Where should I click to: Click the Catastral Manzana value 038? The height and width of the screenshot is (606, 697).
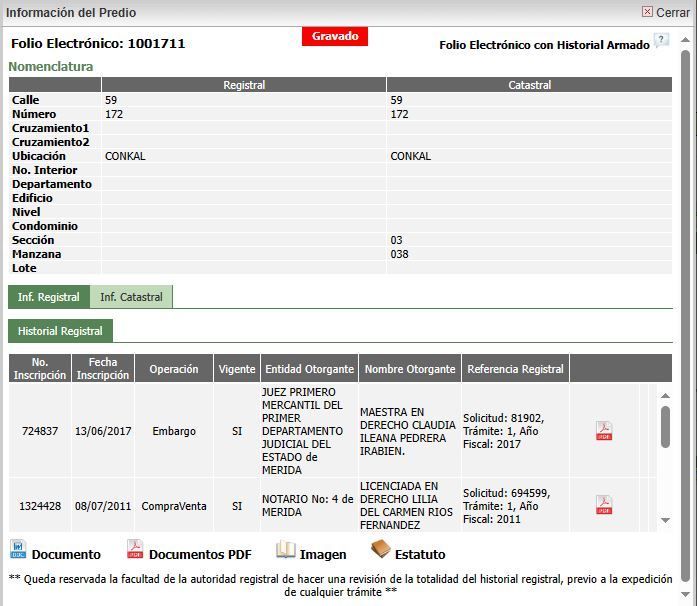point(399,254)
